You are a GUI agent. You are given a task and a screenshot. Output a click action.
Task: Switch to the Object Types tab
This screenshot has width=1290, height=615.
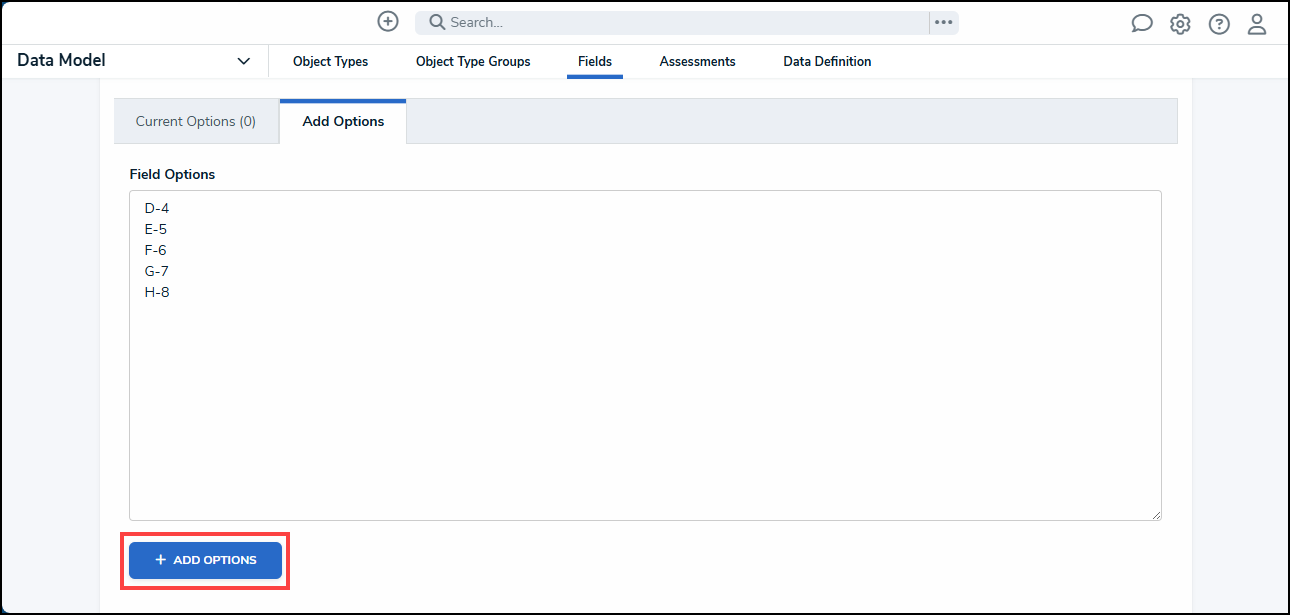pos(330,61)
